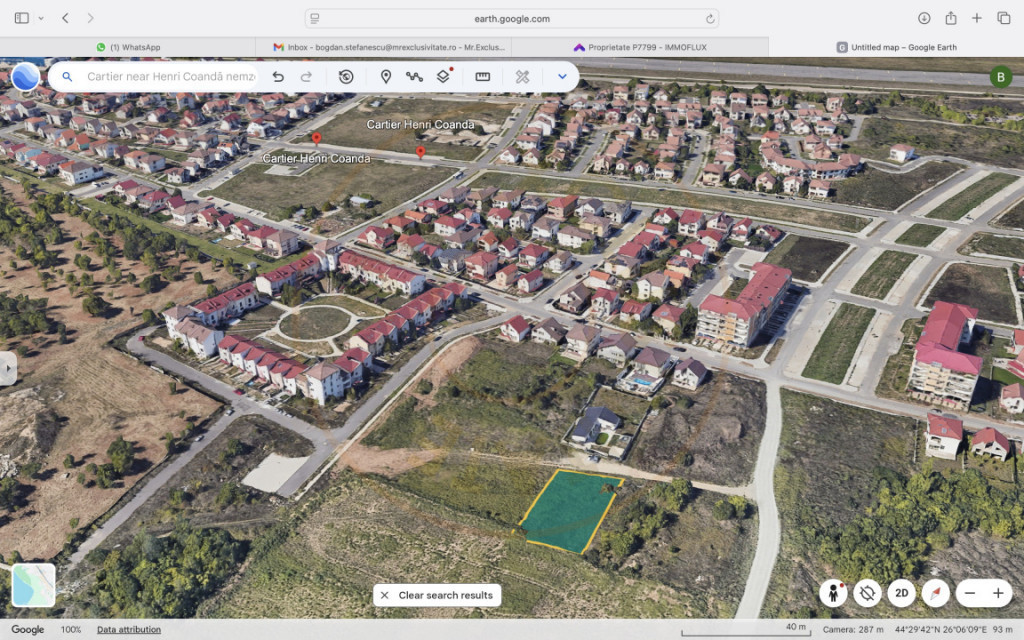Toggle the fly-to-location target button
The image size is (1024, 640).
[867, 593]
